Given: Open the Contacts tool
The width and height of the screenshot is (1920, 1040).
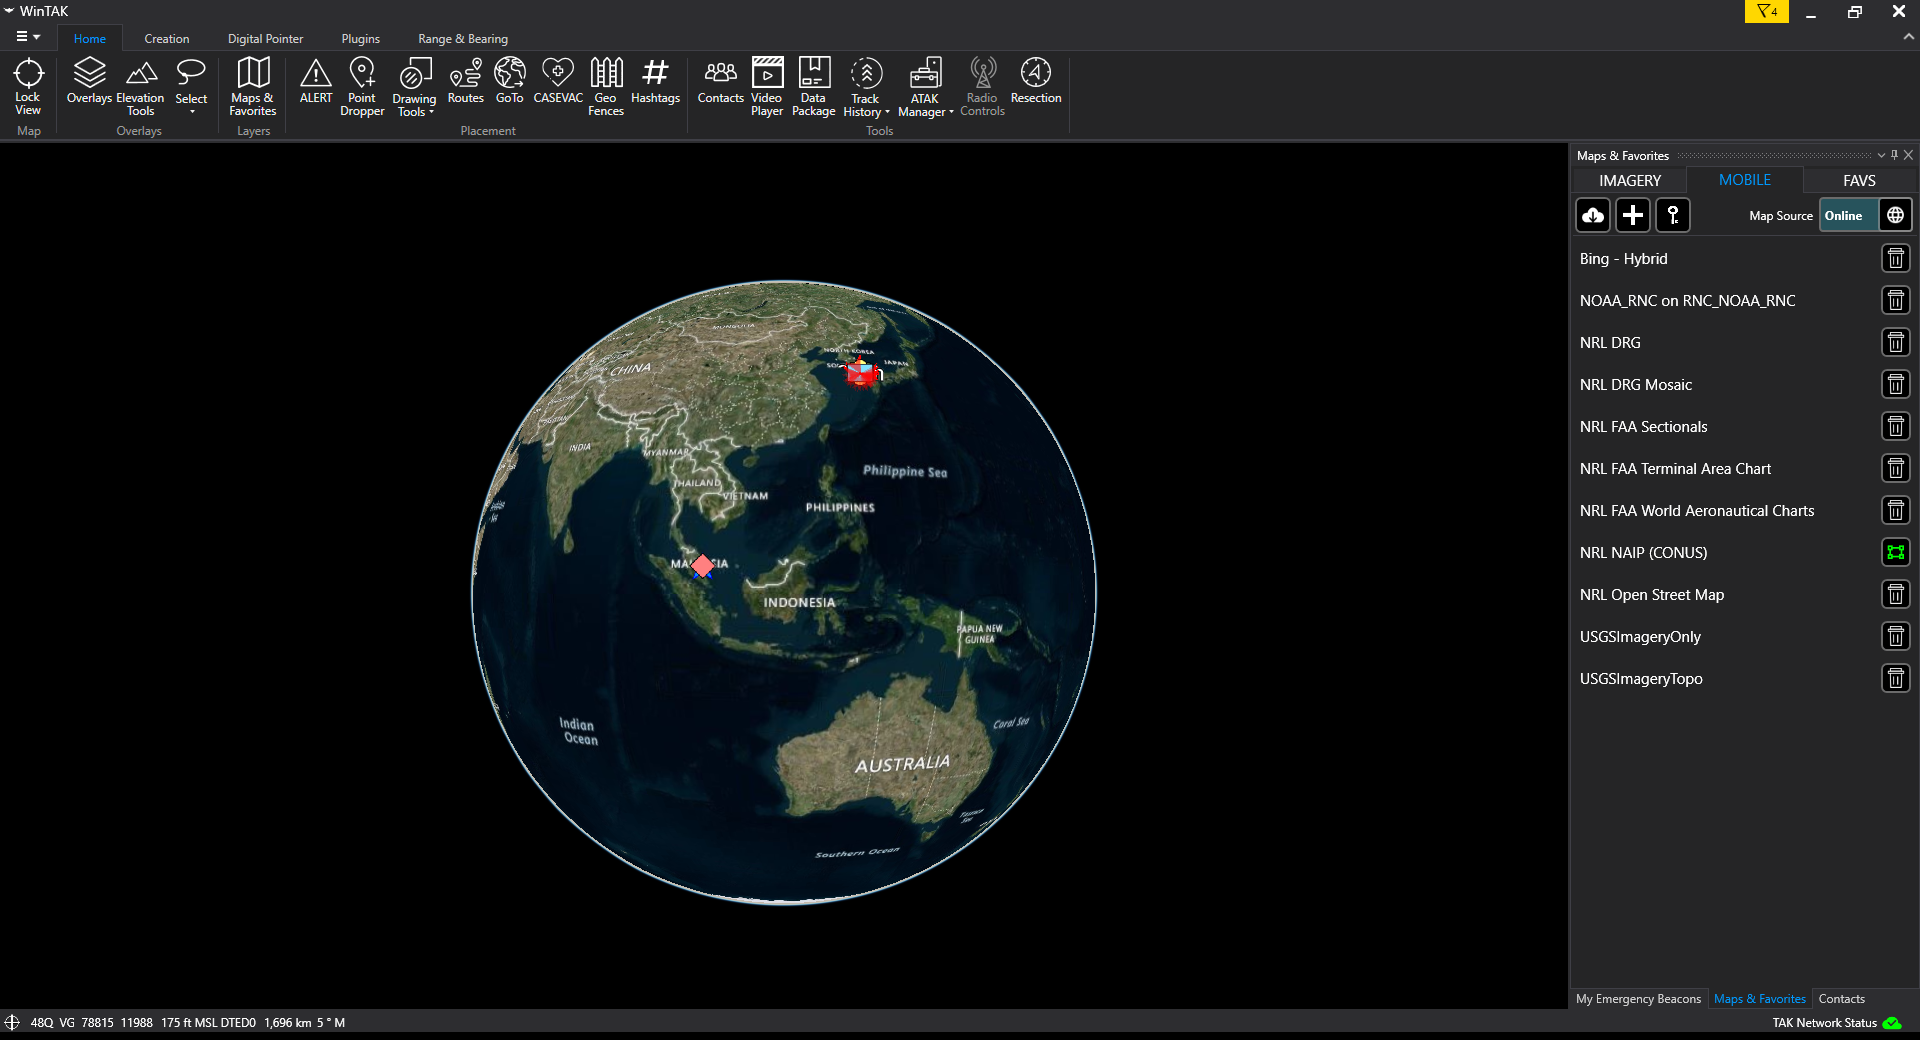Looking at the screenshot, I should [x=720, y=81].
